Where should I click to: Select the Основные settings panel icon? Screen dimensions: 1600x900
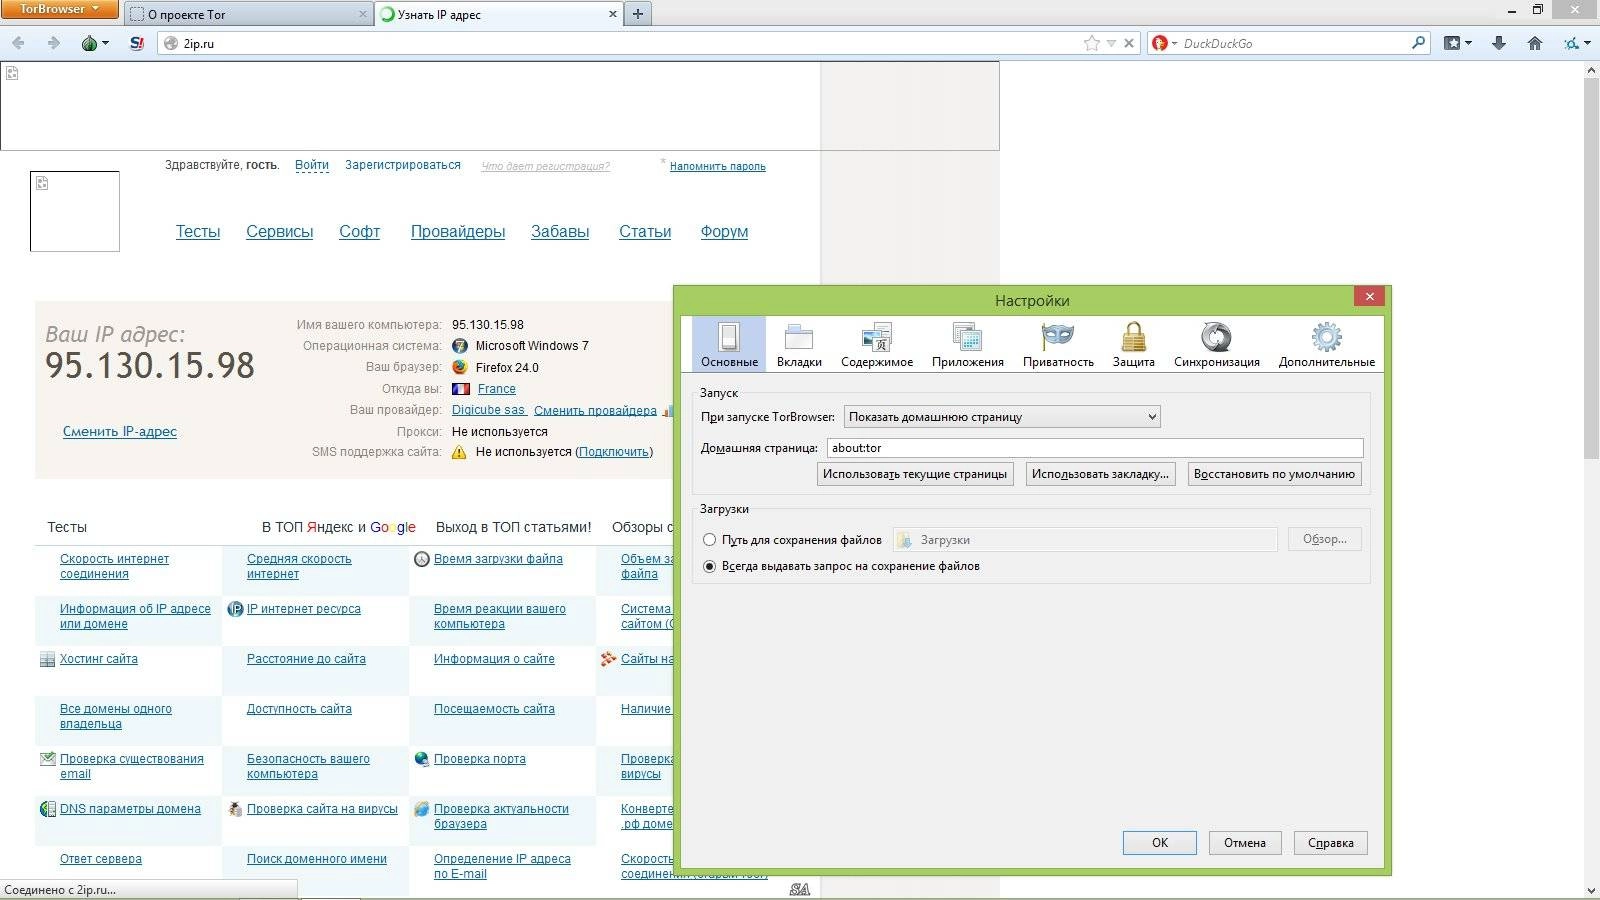click(x=729, y=344)
